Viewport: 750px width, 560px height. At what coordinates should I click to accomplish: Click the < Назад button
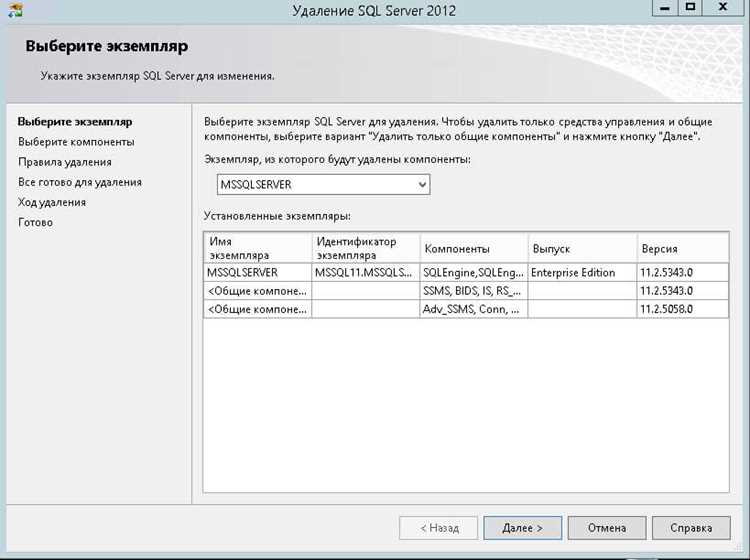pyautogui.click(x=439, y=528)
